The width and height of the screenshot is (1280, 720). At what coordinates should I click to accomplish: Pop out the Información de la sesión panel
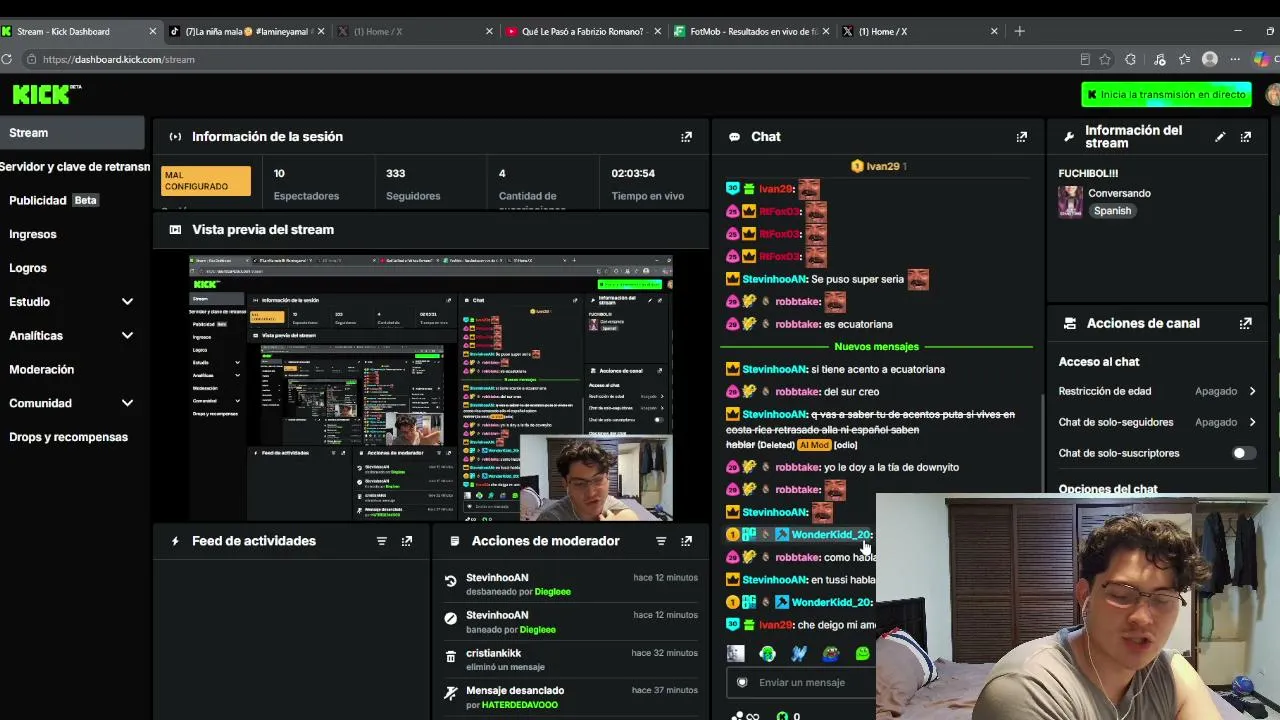(x=686, y=137)
